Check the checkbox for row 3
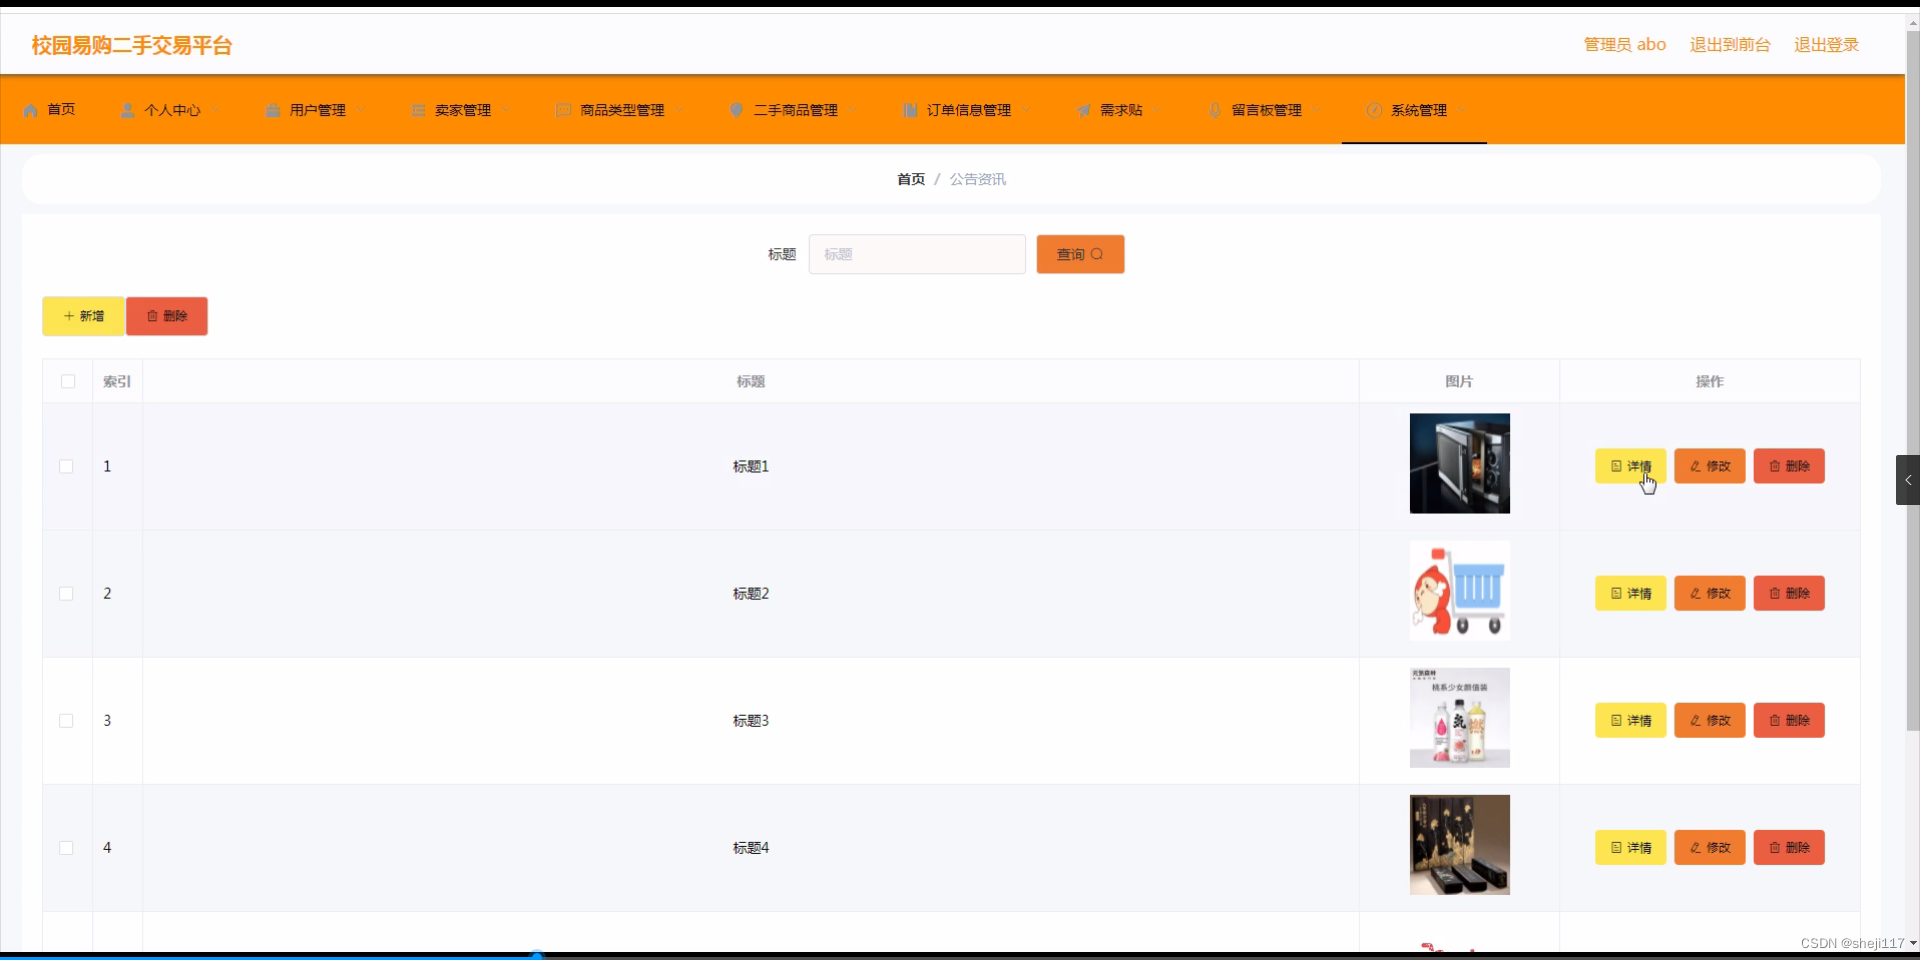1920x960 pixels. [x=66, y=720]
